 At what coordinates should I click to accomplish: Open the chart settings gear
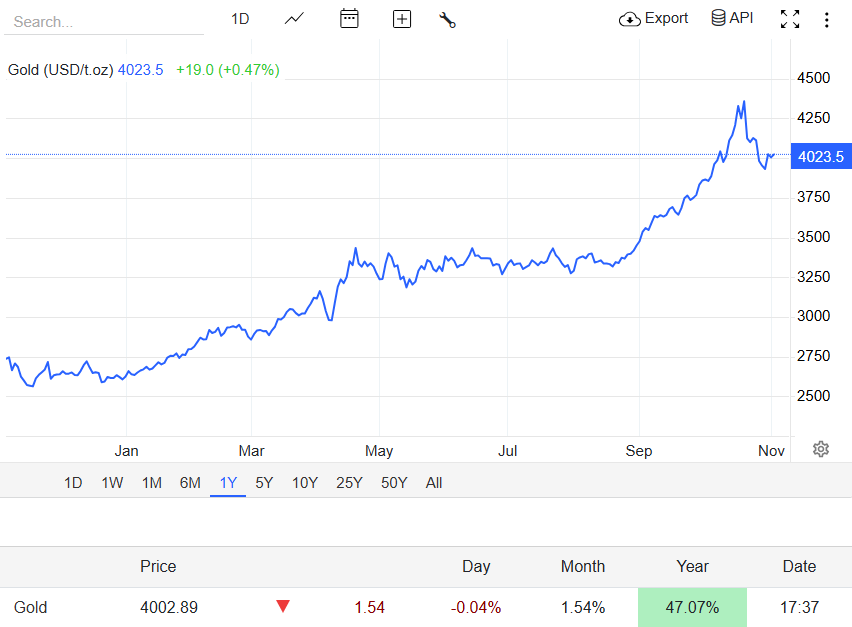point(822,450)
